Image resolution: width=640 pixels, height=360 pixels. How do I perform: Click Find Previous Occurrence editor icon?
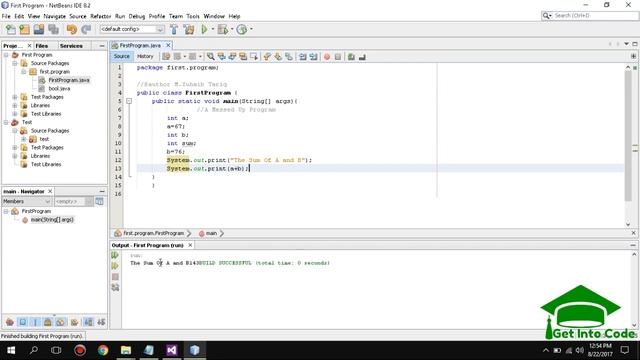pos(221,57)
